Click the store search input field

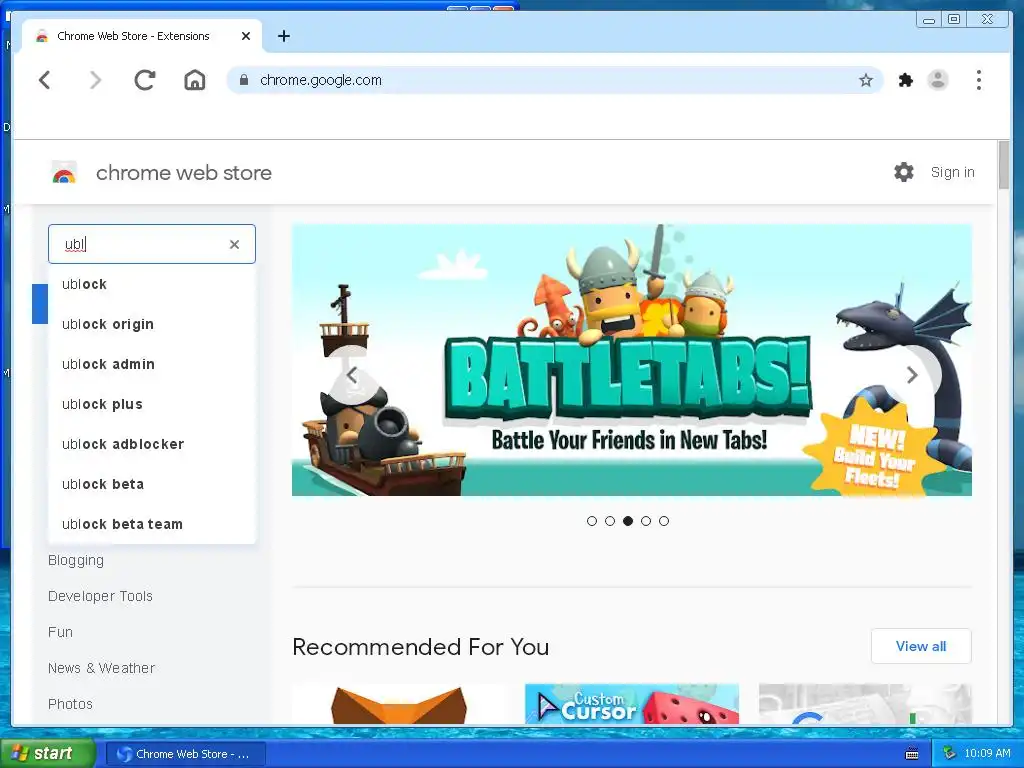[x=152, y=244]
